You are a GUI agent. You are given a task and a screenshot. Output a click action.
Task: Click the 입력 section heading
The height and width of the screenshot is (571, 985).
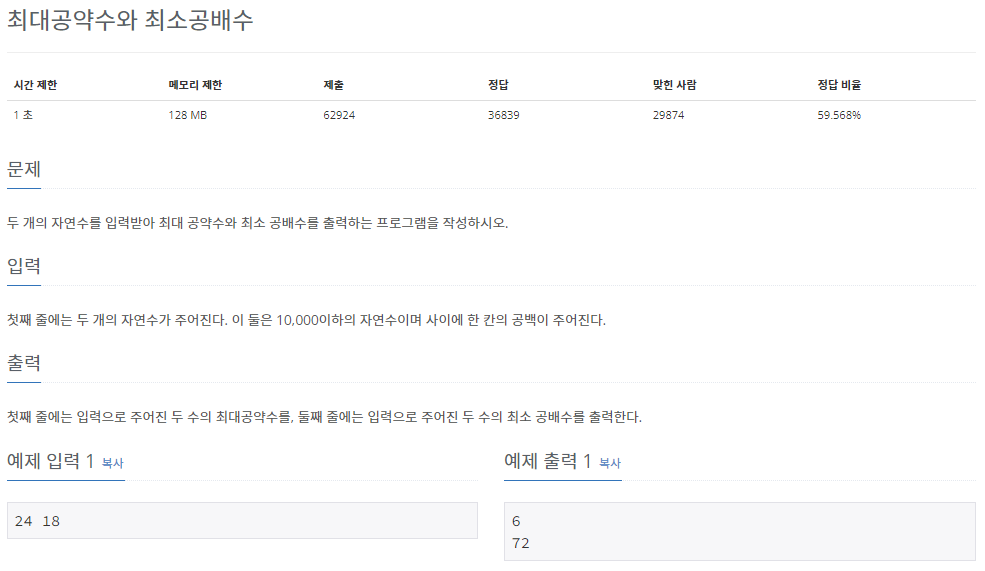[x=24, y=266]
